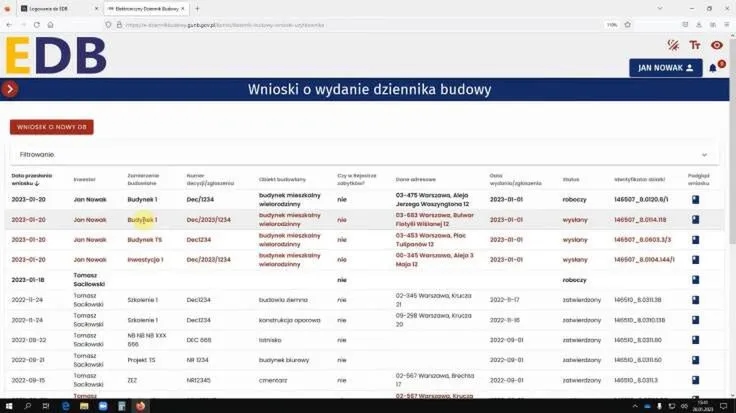Expand the Filtrowanie panel chevron
736x413 pixels.
705,155
